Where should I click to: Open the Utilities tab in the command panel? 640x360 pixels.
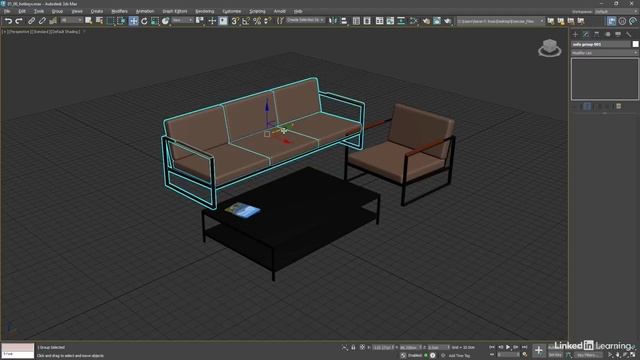(x=629, y=34)
